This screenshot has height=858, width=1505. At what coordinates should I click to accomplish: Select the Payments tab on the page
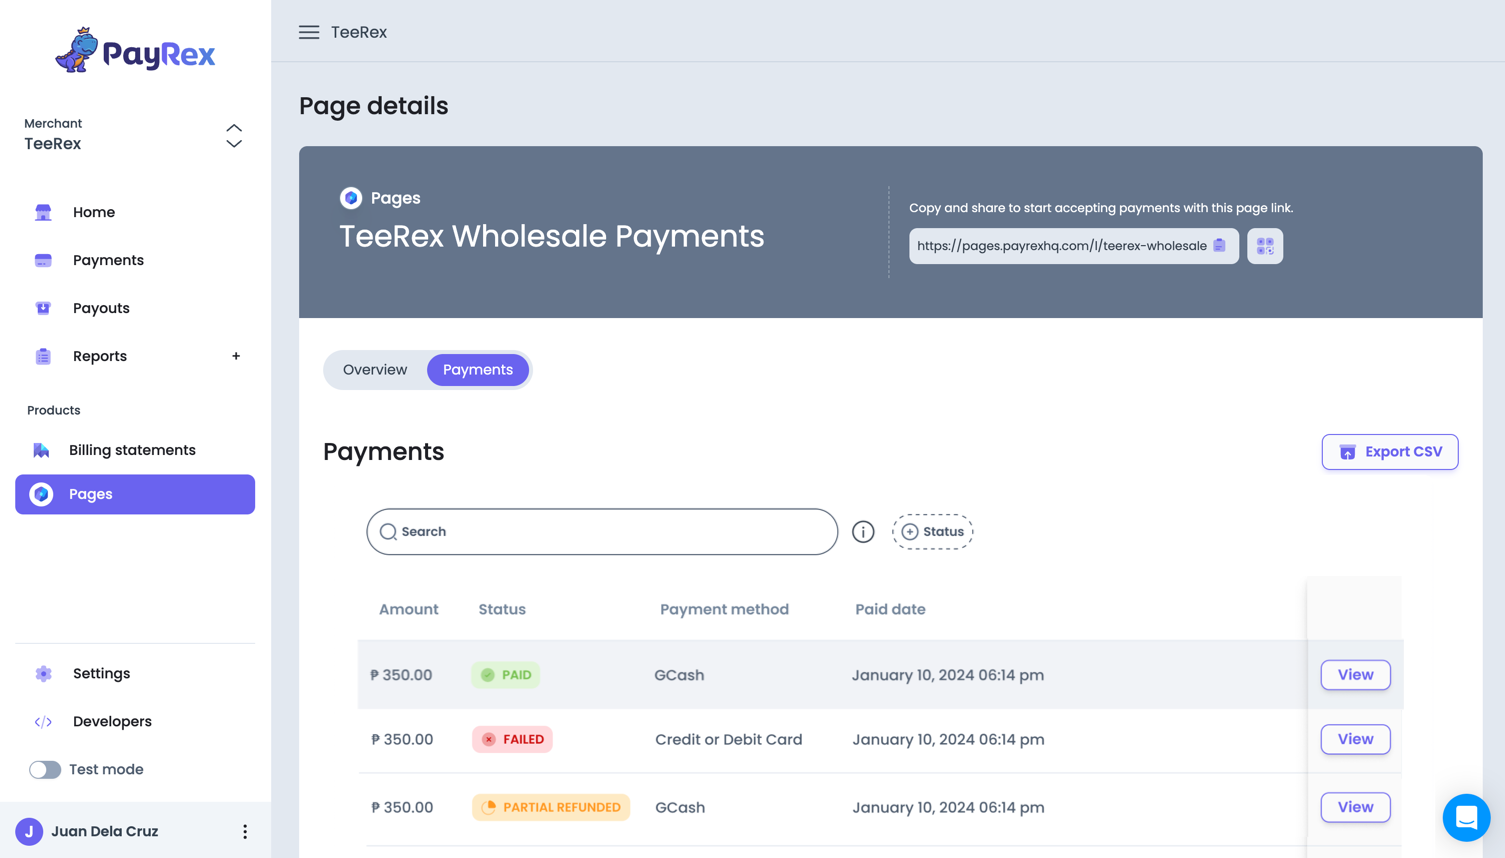click(x=478, y=369)
